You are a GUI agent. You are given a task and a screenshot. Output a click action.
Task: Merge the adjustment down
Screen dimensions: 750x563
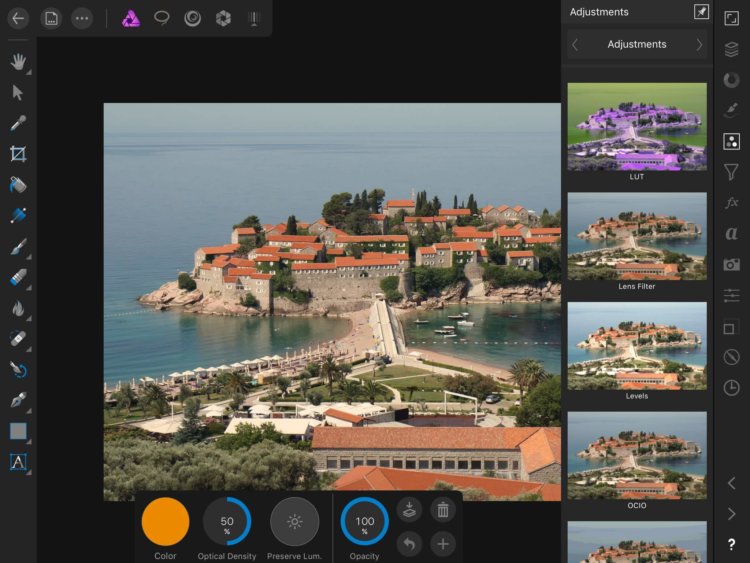[x=409, y=510]
